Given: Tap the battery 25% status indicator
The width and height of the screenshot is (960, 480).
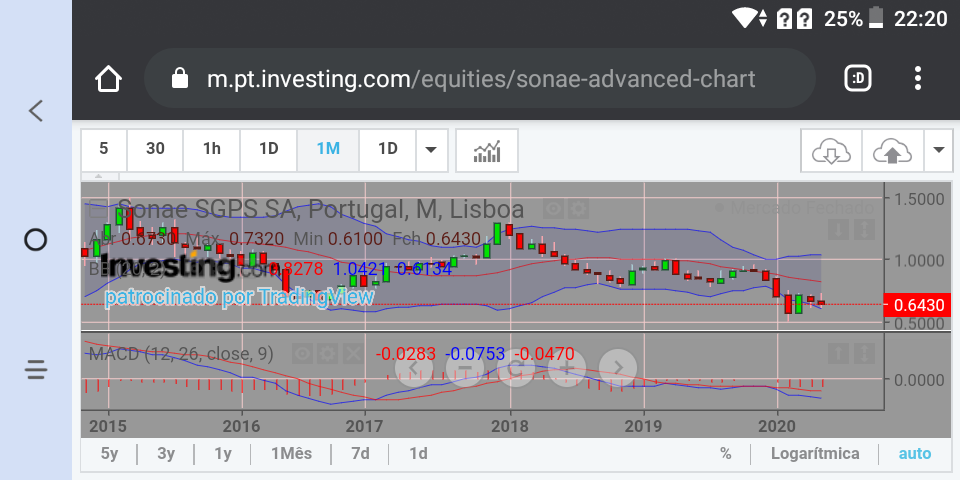Looking at the screenshot, I should coord(854,18).
